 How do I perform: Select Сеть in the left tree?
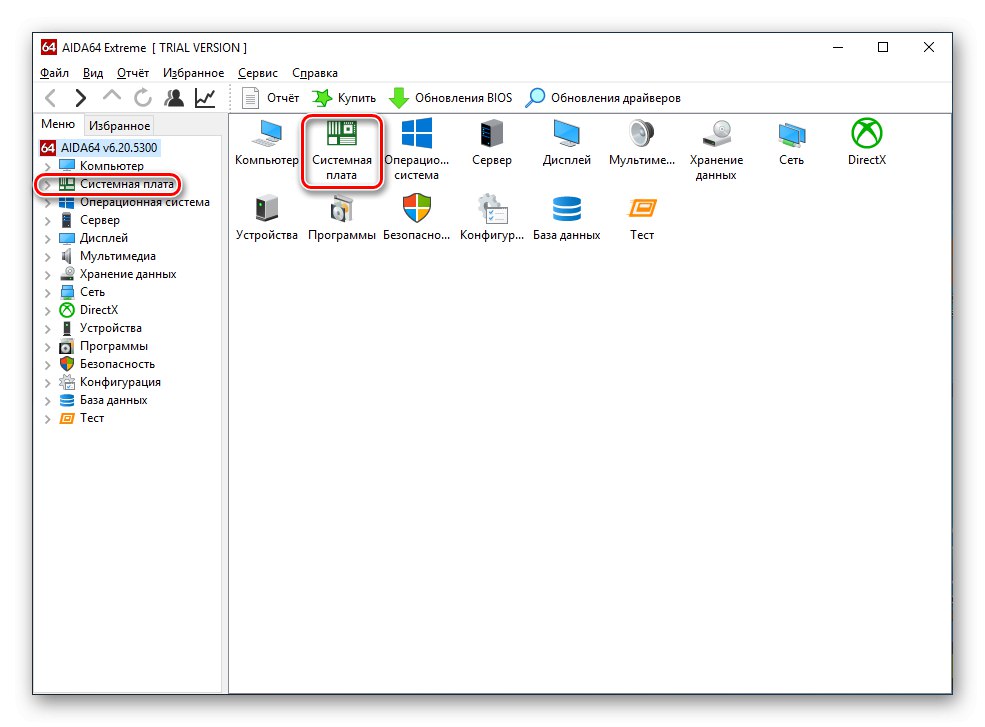[x=92, y=292]
